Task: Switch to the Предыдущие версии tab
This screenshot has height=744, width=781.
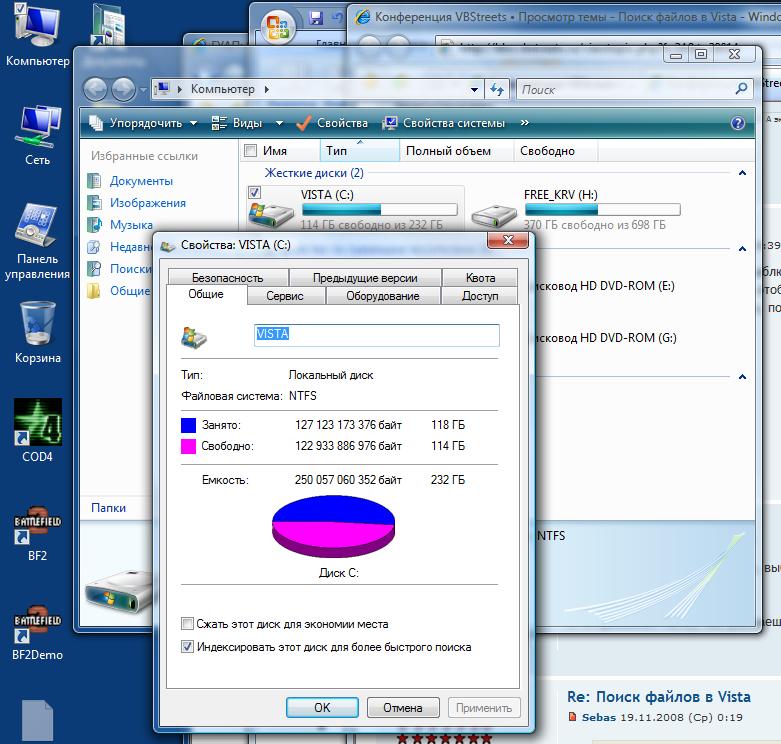Action: coord(365,277)
